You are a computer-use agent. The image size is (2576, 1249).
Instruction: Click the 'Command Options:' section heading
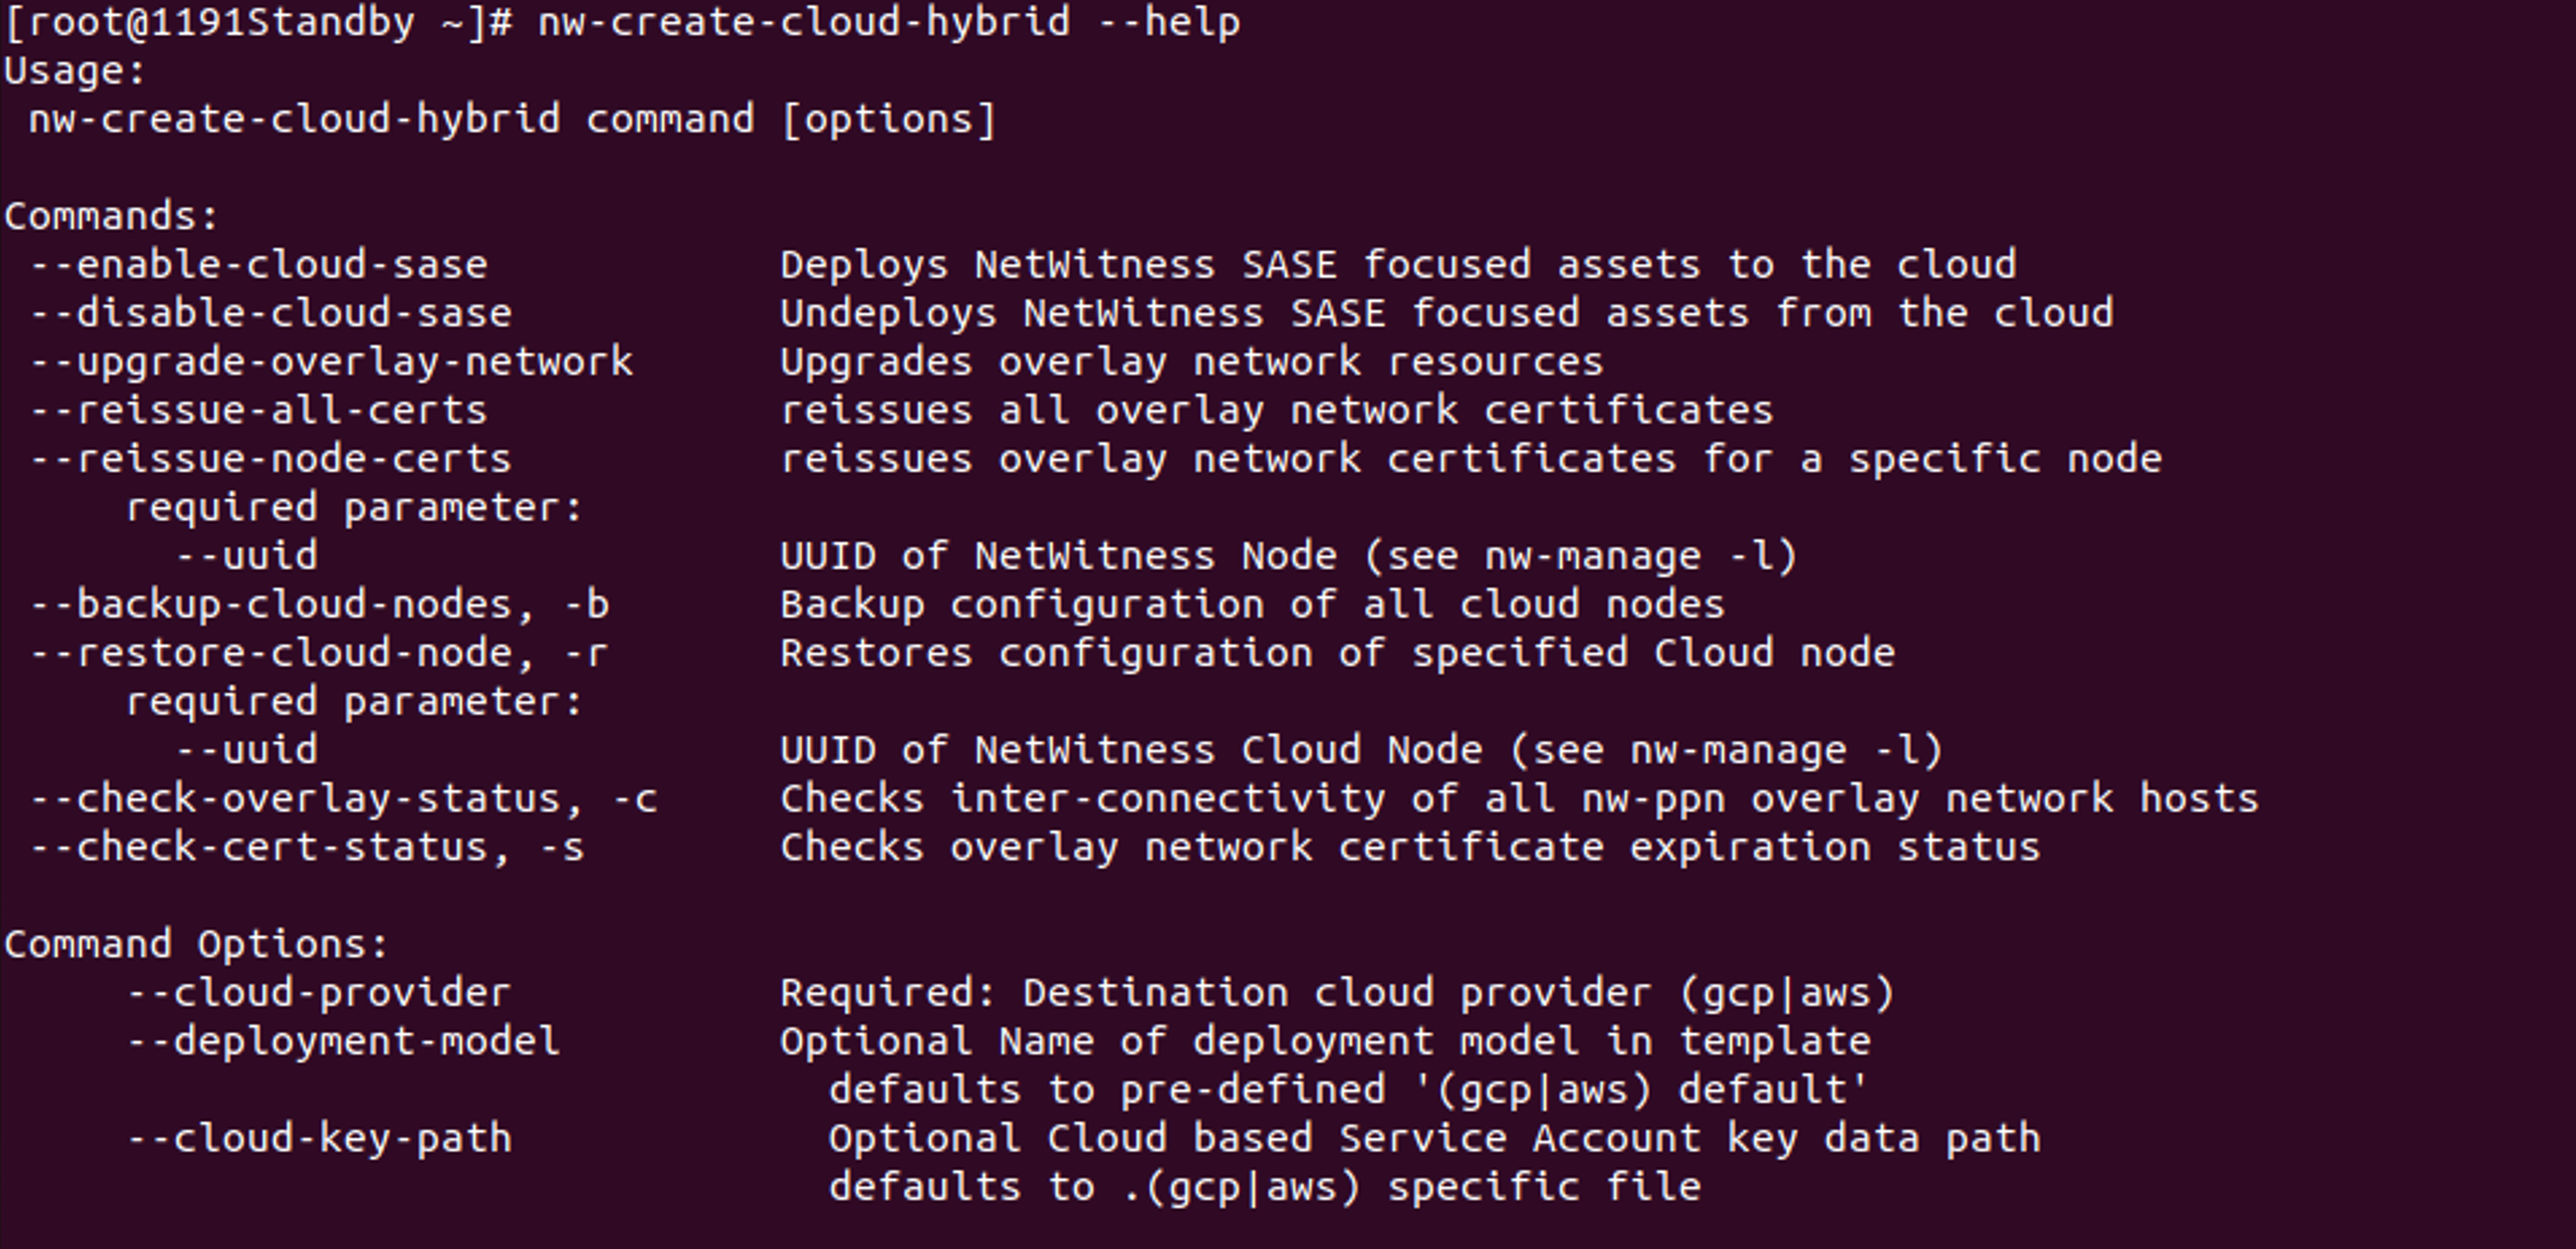[196, 945]
